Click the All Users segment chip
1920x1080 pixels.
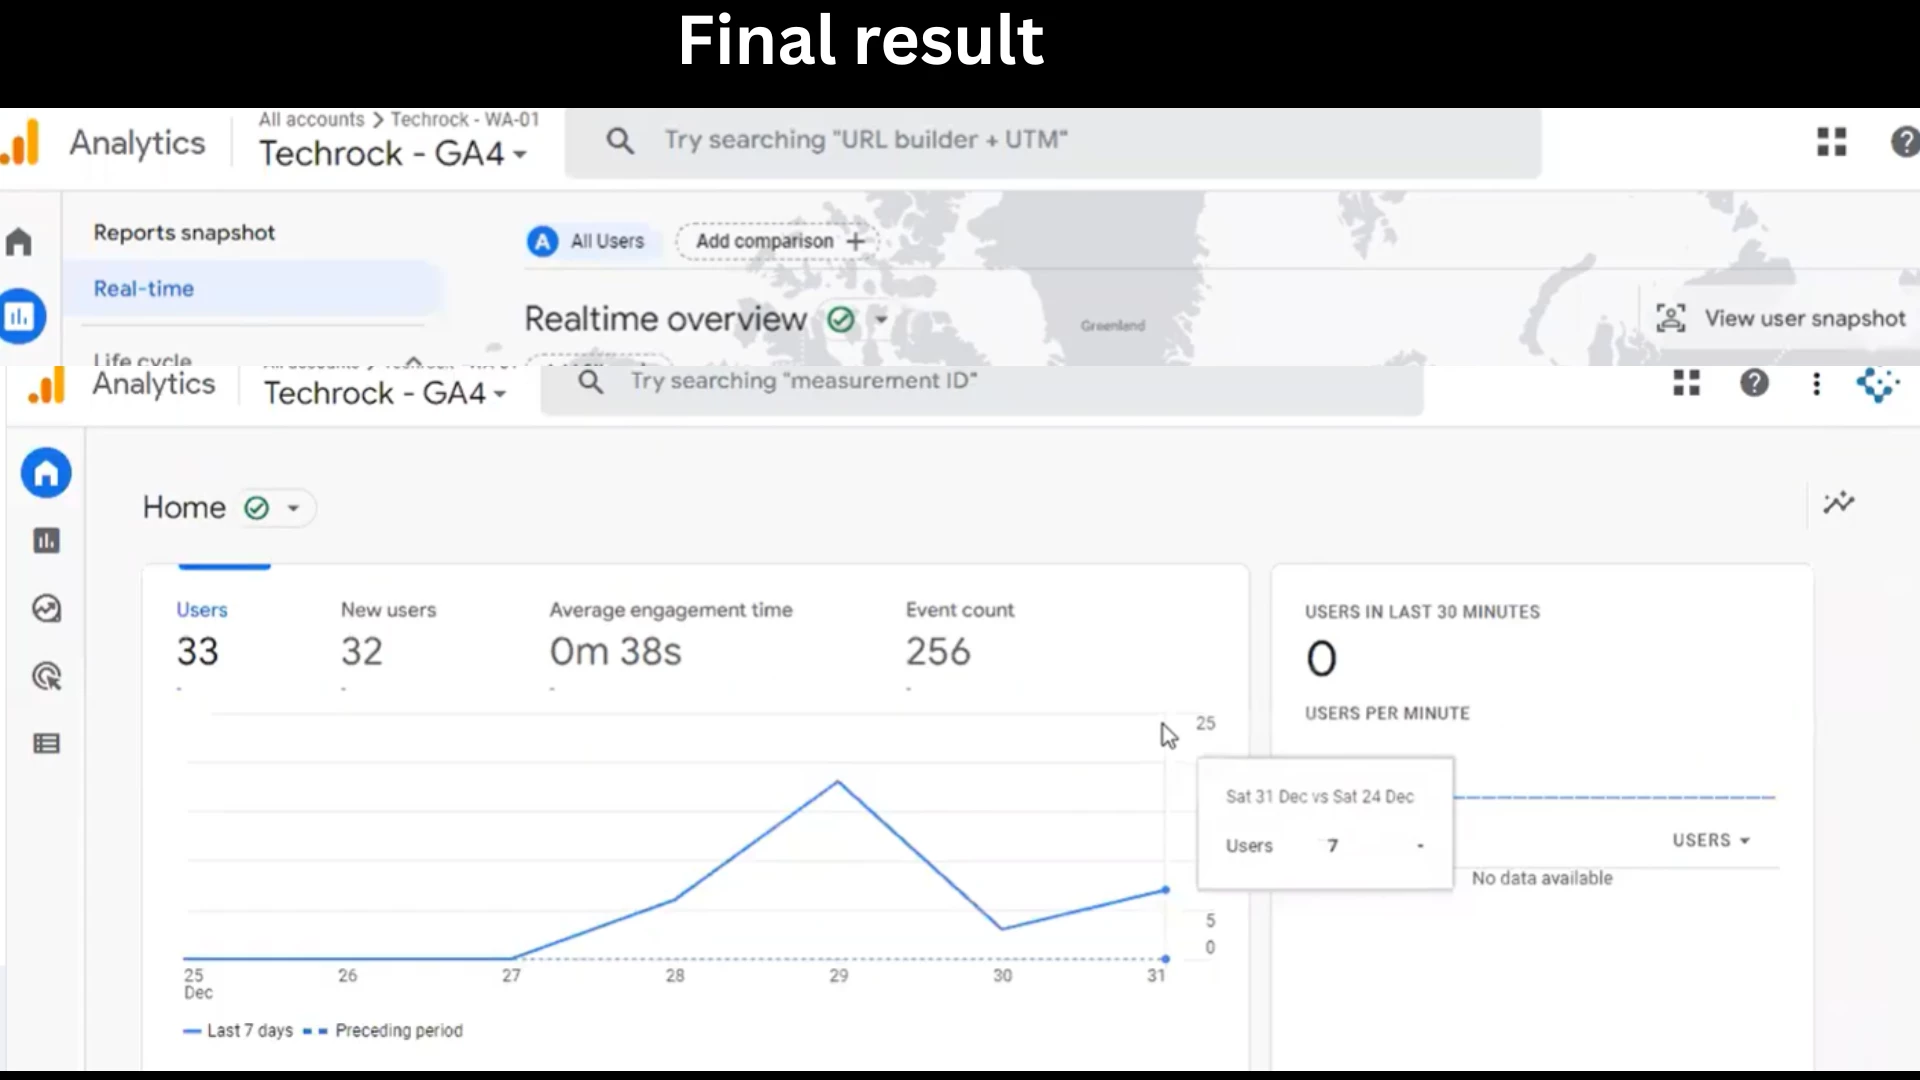(x=589, y=241)
